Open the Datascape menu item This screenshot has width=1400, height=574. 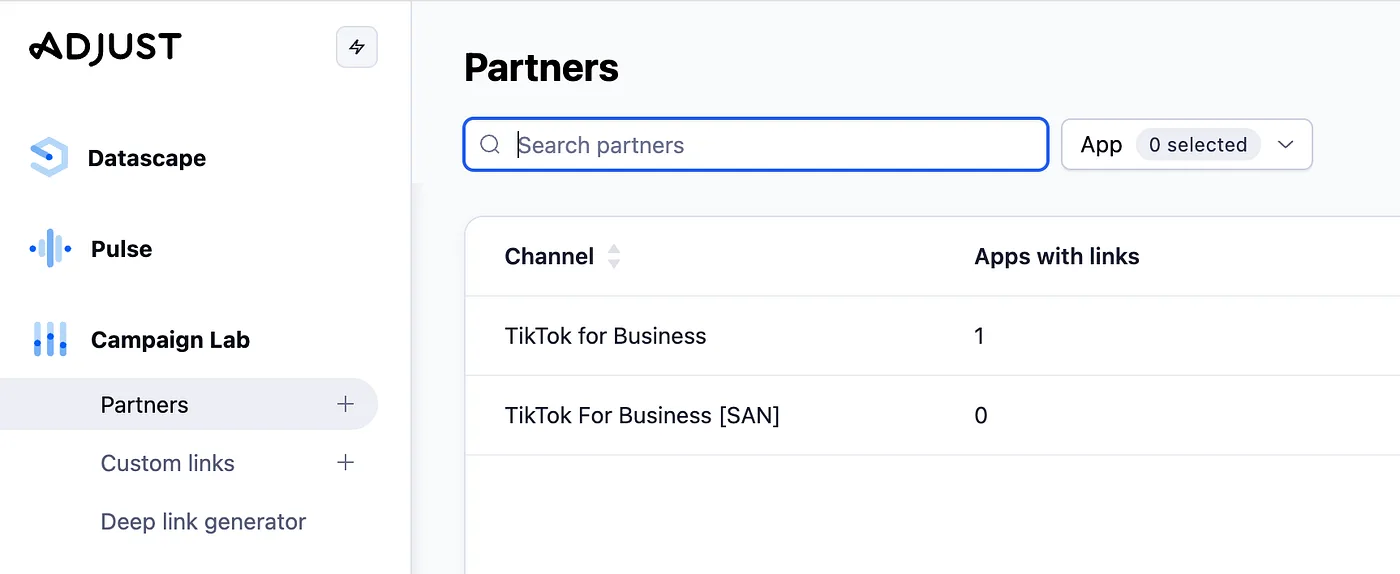pos(147,158)
